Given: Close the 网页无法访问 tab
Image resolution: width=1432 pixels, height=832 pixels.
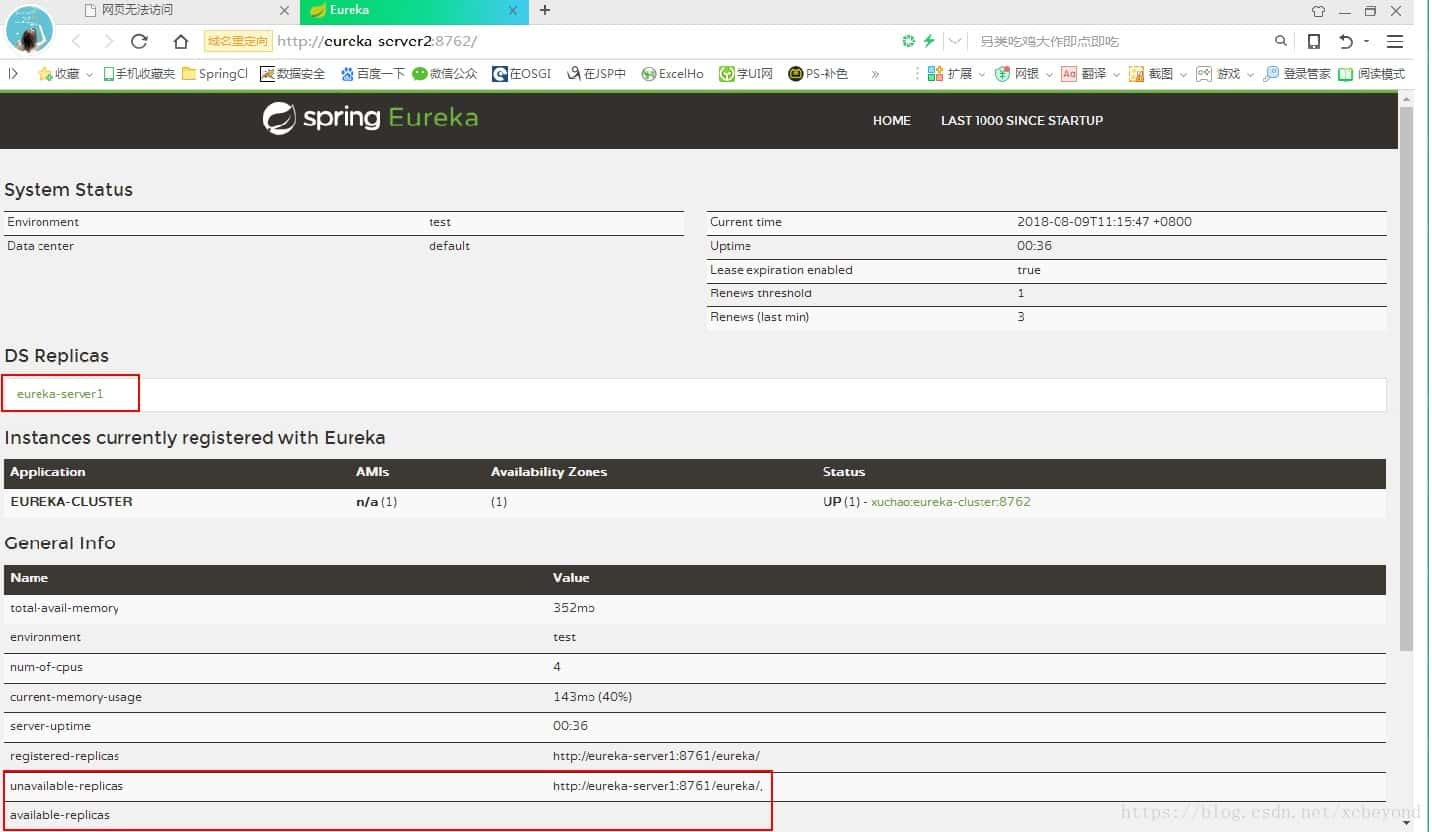Looking at the screenshot, I should (284, 10).
